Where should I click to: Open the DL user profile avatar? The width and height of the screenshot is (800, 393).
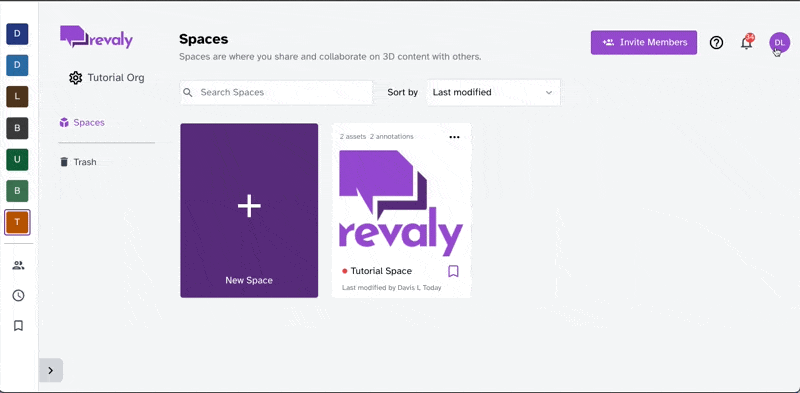click(779, 42)
